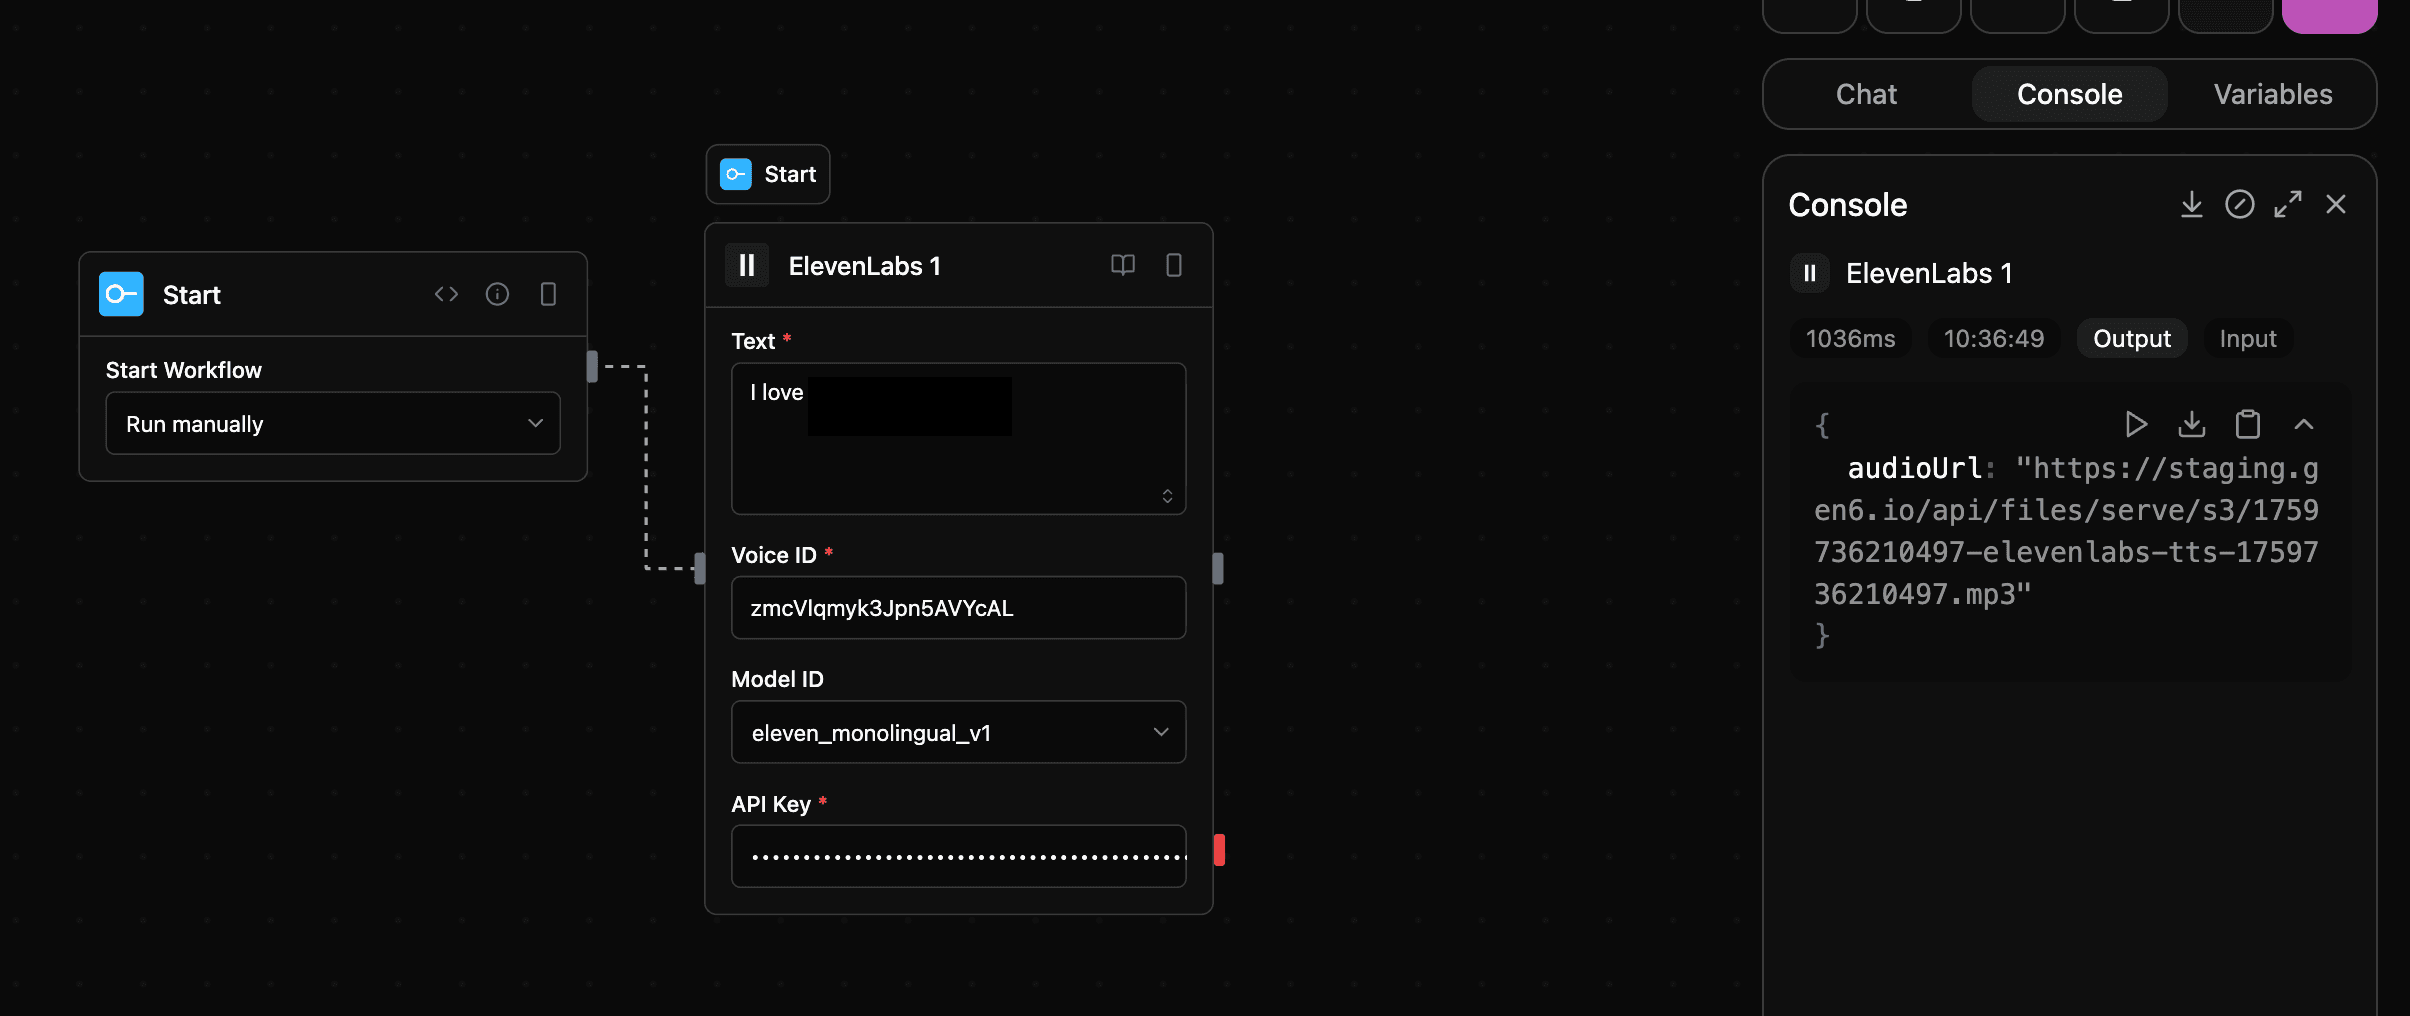The width and height of the screenshot is (2410, 1016).
Task: Open the Variables tab
Action: 2272,94
